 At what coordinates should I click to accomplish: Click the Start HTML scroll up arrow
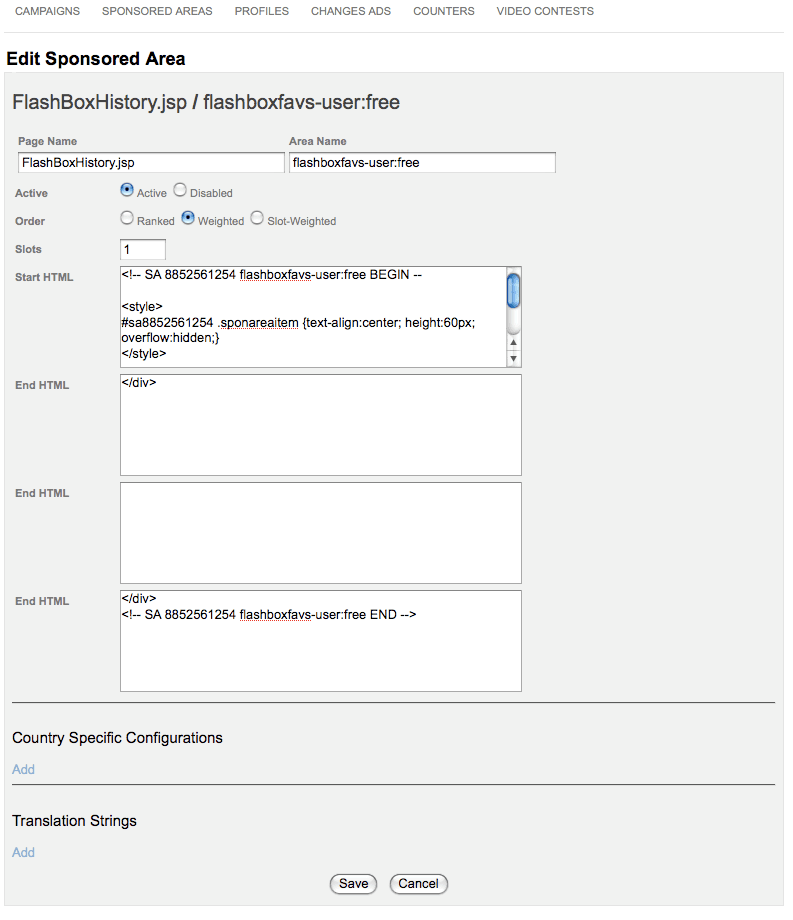click(513, 342)
